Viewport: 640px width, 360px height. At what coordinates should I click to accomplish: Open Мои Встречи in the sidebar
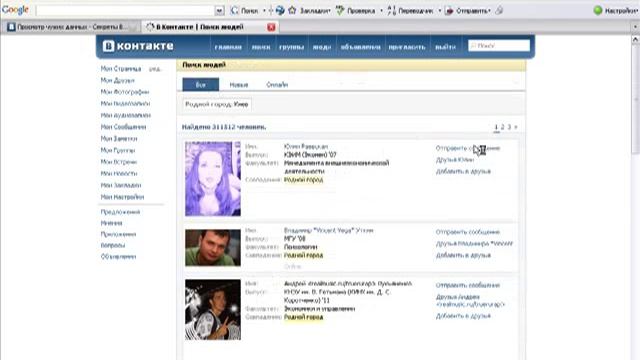pyautogui.click(x=119, y=162)
